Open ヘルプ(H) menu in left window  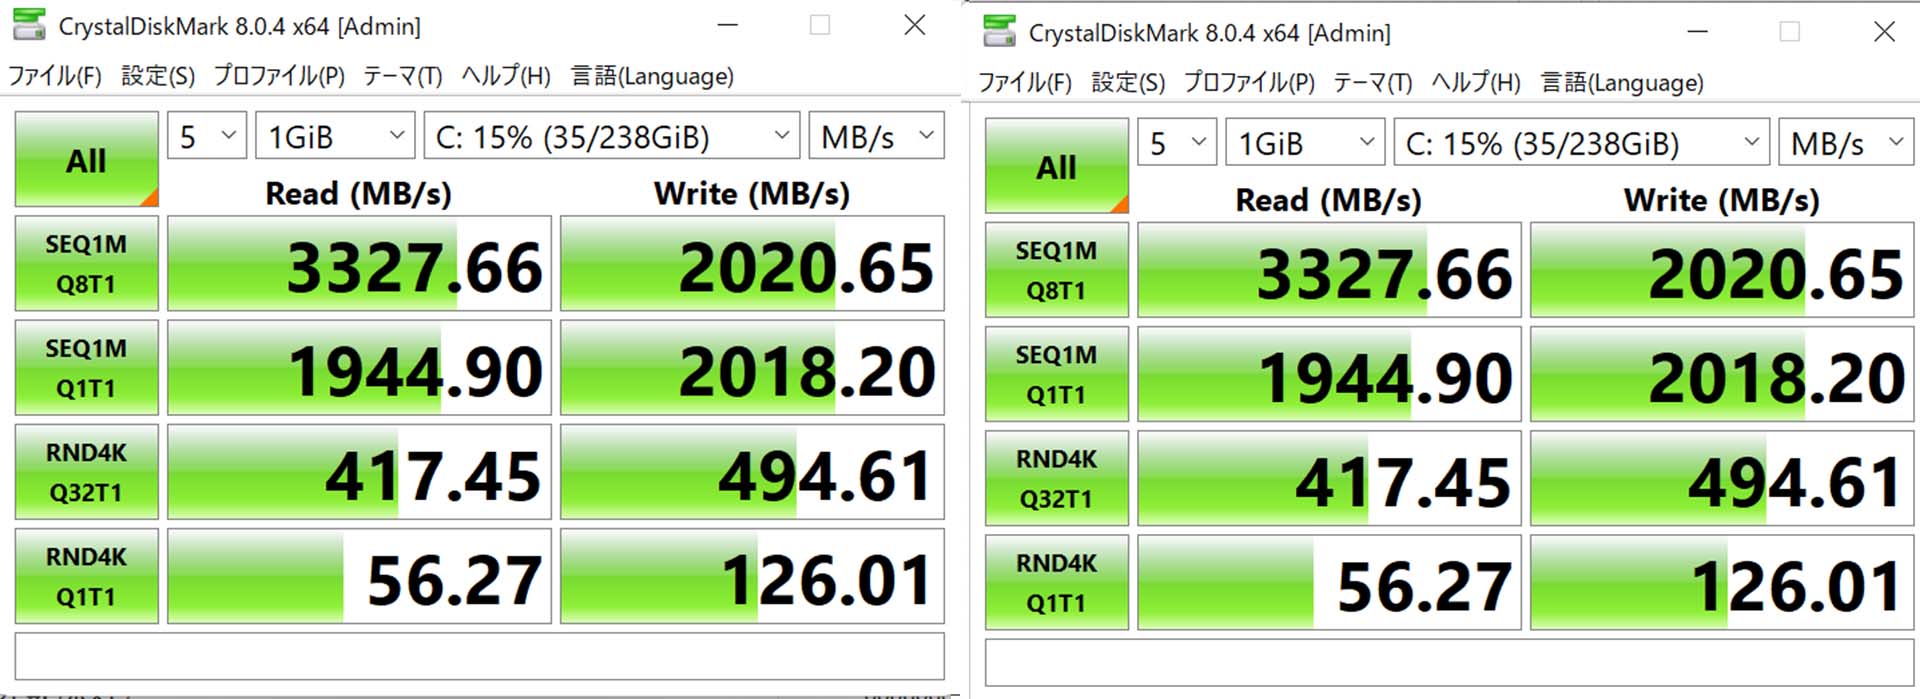[x=506, y=76]
